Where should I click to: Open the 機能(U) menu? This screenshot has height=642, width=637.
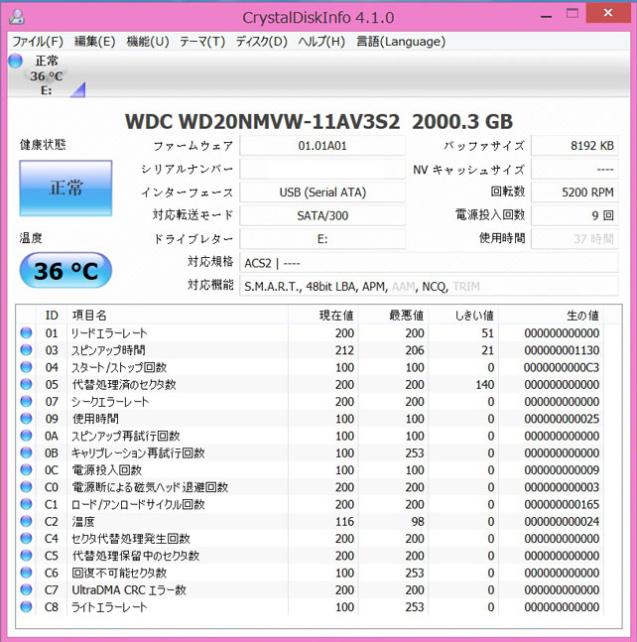pos(148,41)
